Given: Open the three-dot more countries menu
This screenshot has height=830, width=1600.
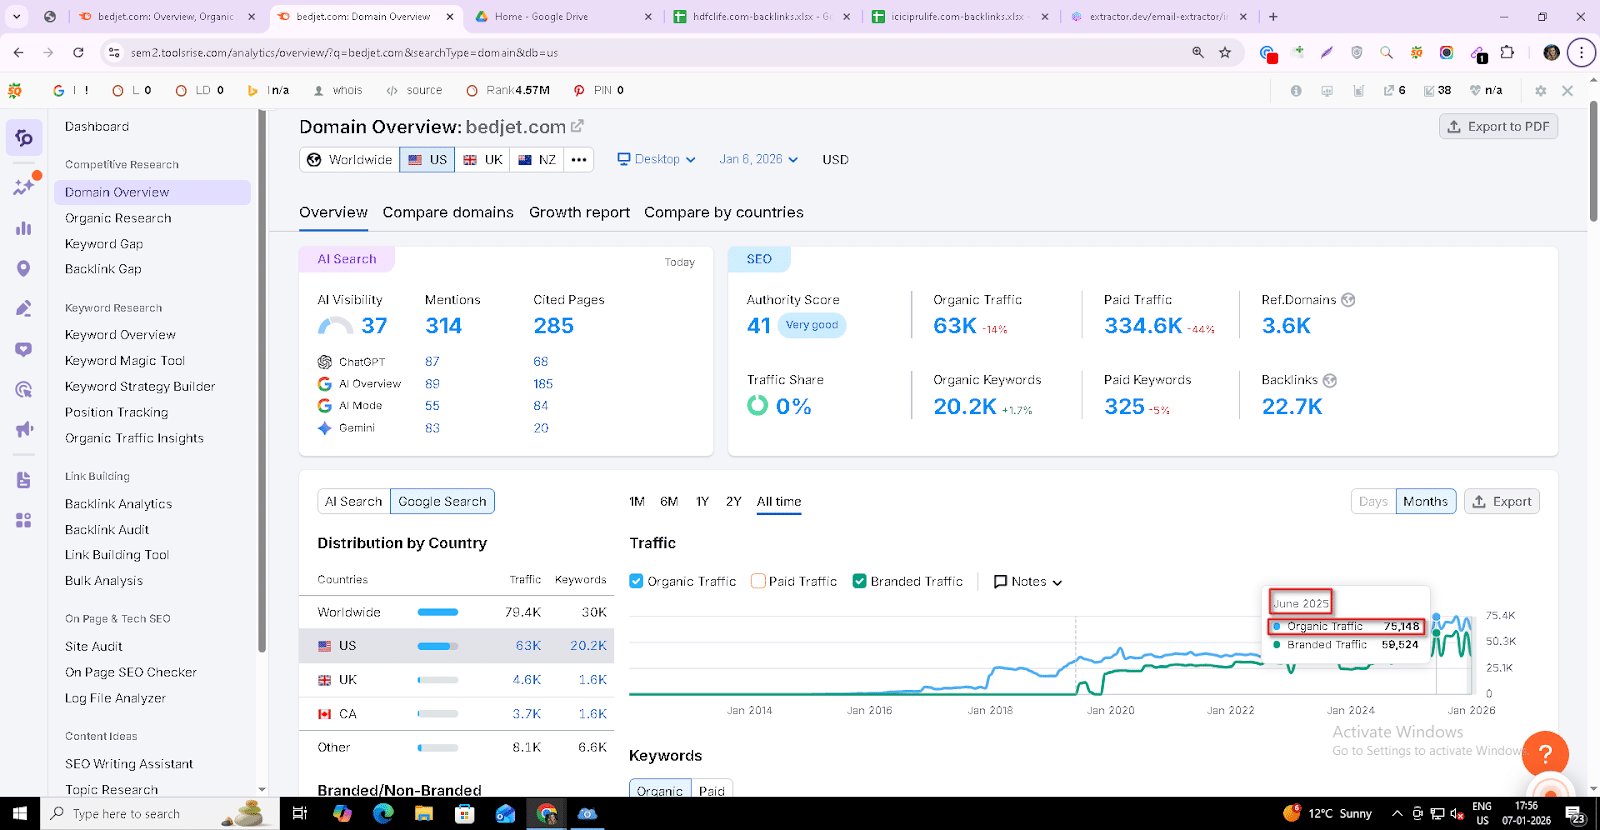Looking at the screenshot, I should [x=579, y=159].
